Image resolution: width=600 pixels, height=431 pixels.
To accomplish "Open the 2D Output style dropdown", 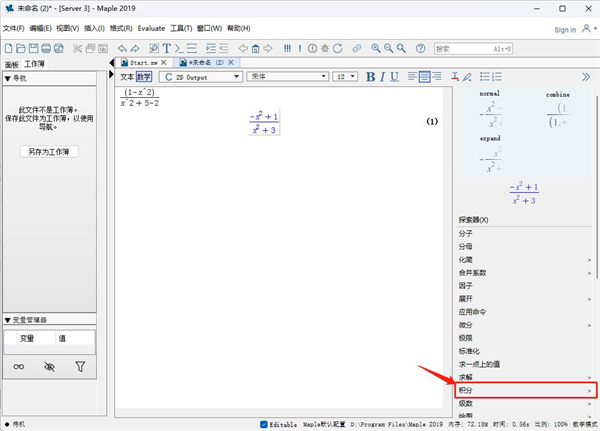I will 201,76.
